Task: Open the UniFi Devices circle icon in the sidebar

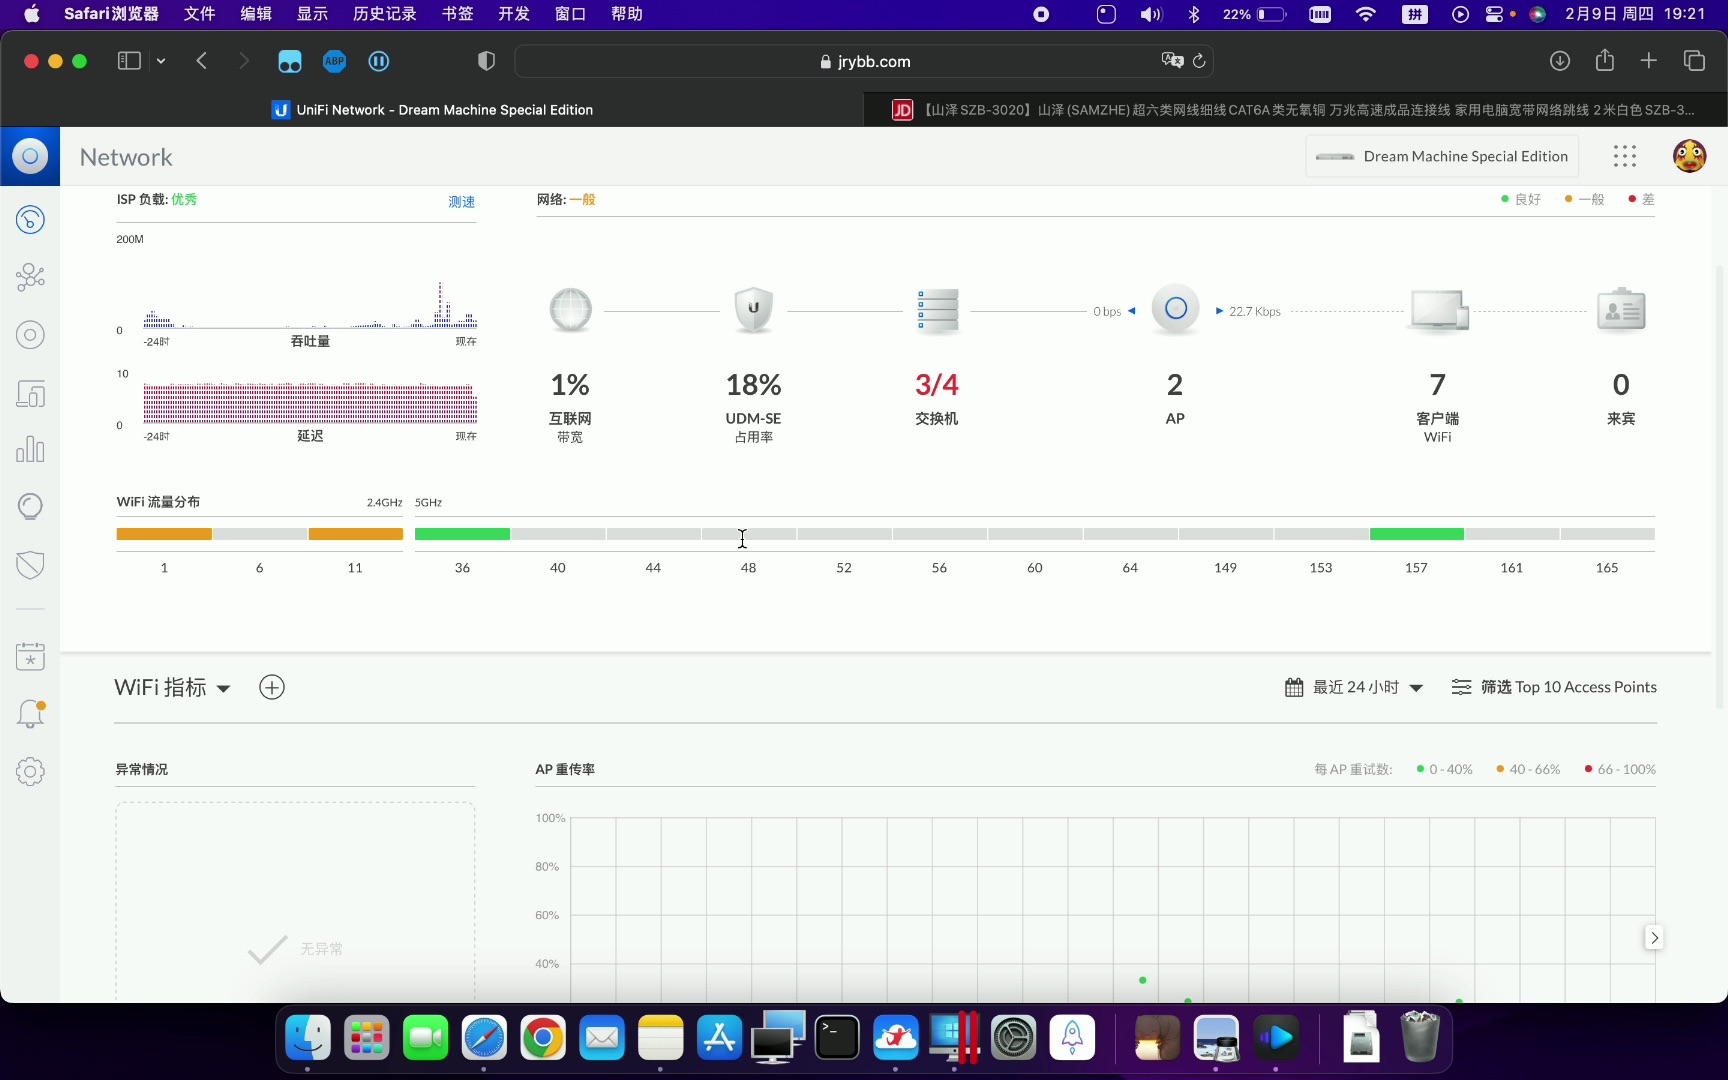Action: coord(30,335)
